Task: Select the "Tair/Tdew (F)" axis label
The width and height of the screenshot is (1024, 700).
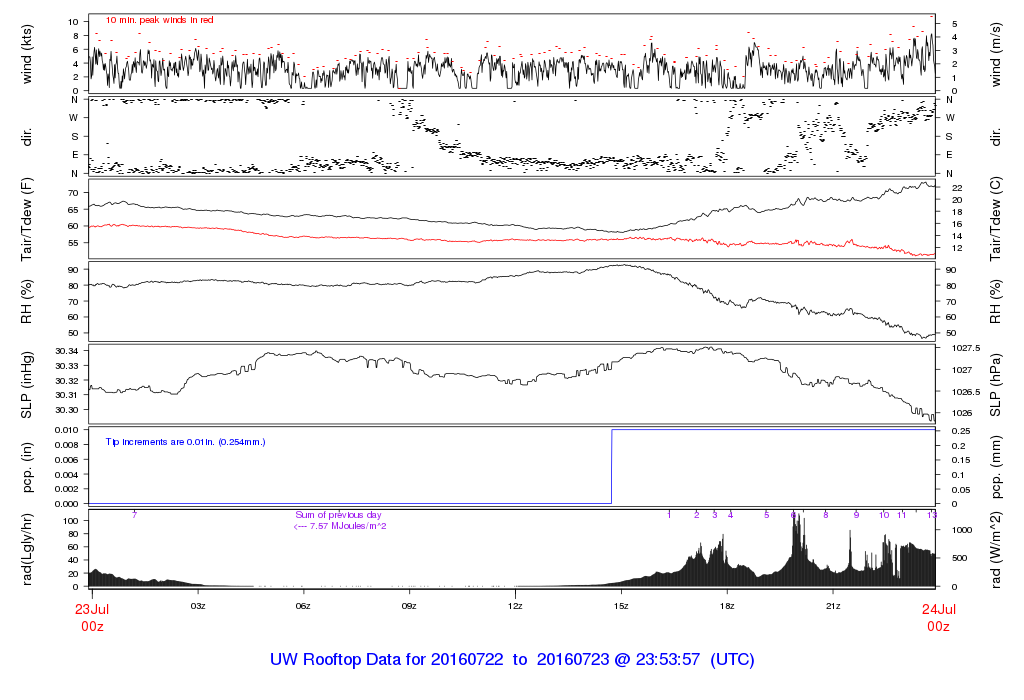Action: pos(27,219)
